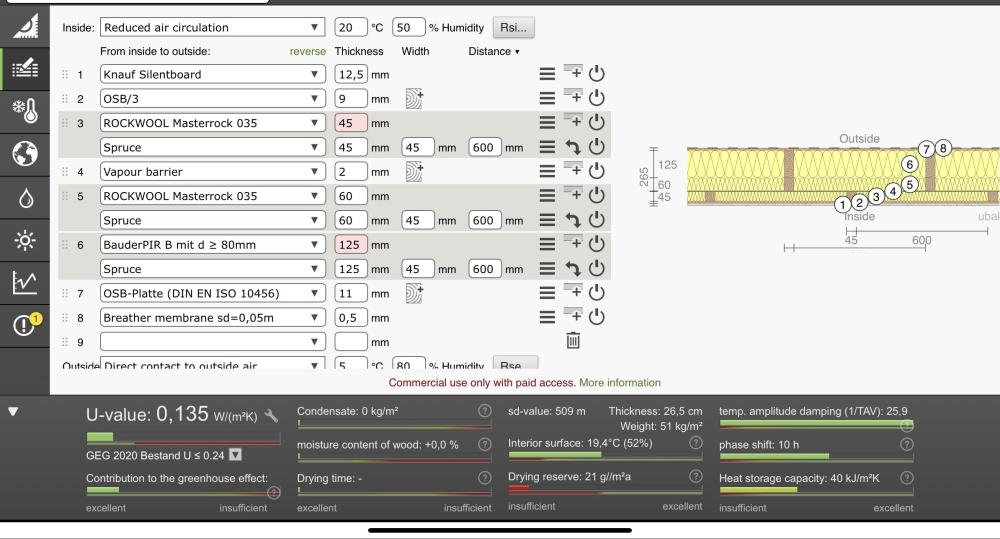This screenshot has width=1000, height=539.
Task: Open Vapour barrier material dropdown
Action: [x=212, y=171]
